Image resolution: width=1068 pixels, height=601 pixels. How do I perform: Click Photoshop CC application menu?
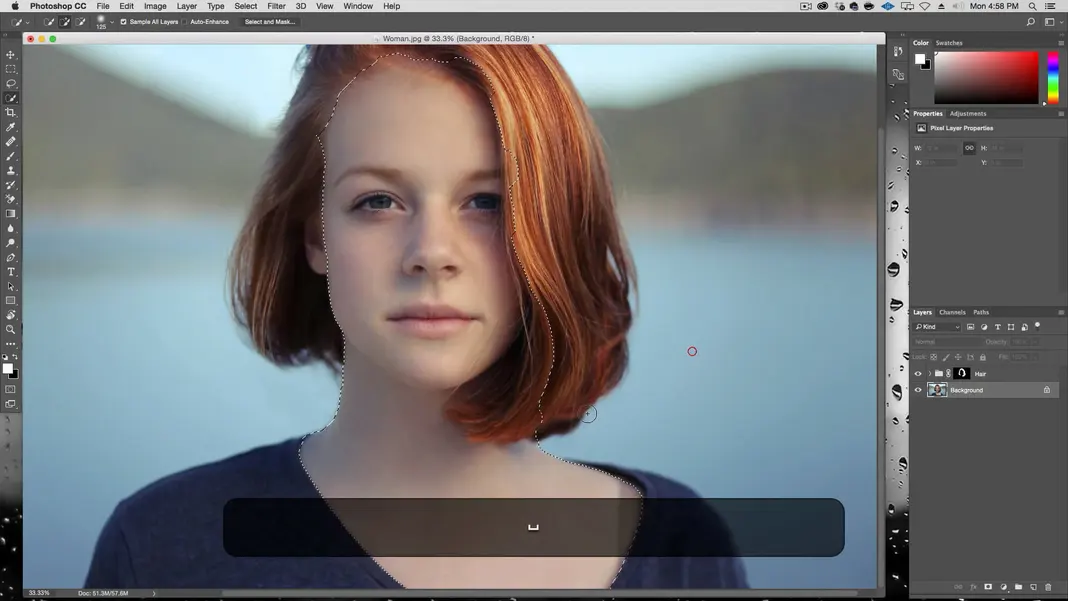58,6
